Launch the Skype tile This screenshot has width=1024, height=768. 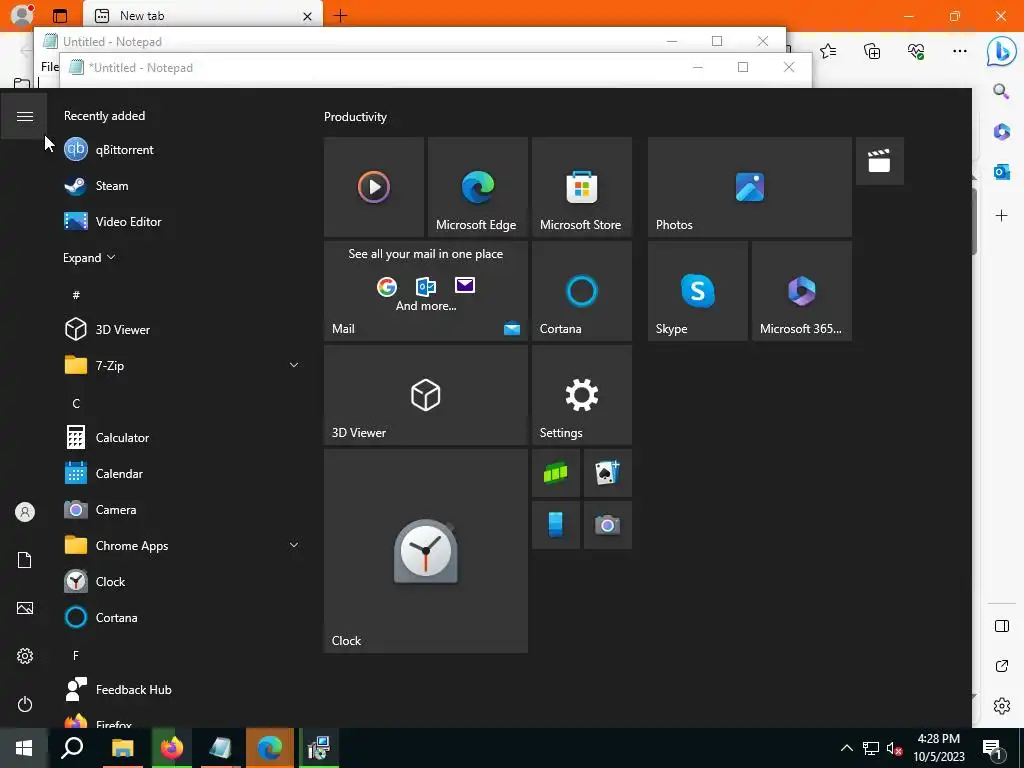pos(697,291)
